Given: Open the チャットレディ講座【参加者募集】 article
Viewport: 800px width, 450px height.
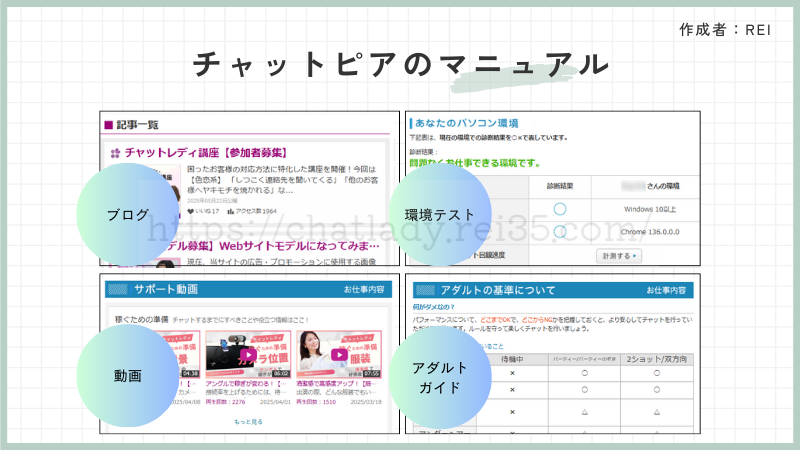Looking at the screenshot, I should pos(206,153).
